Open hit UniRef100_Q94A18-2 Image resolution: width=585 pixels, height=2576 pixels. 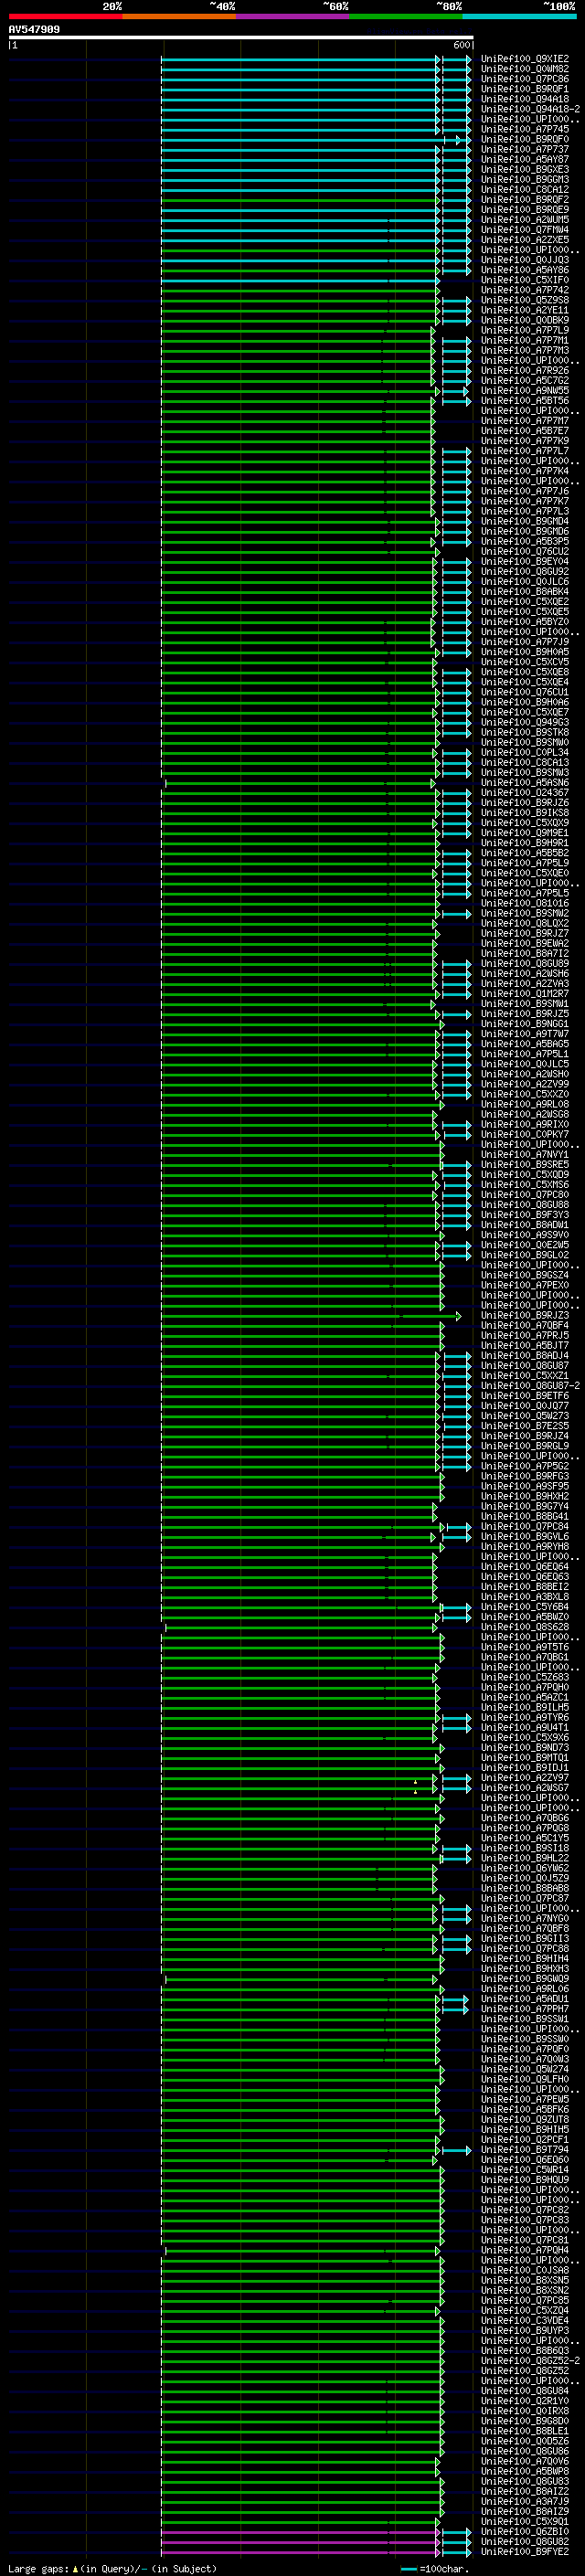(530, 109)
